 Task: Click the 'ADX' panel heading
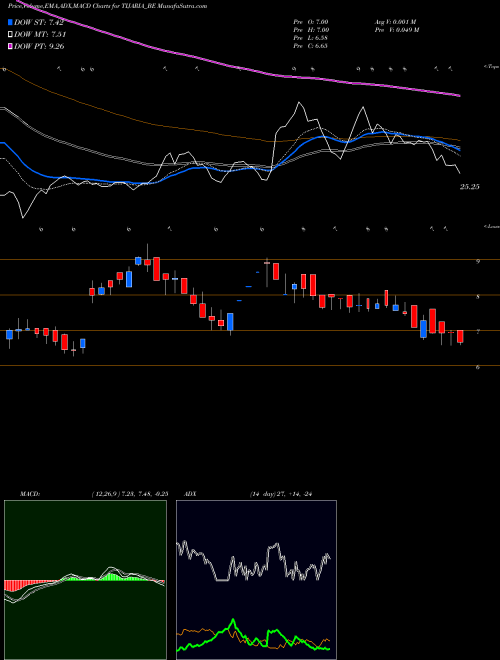click(x=190, y=494)
